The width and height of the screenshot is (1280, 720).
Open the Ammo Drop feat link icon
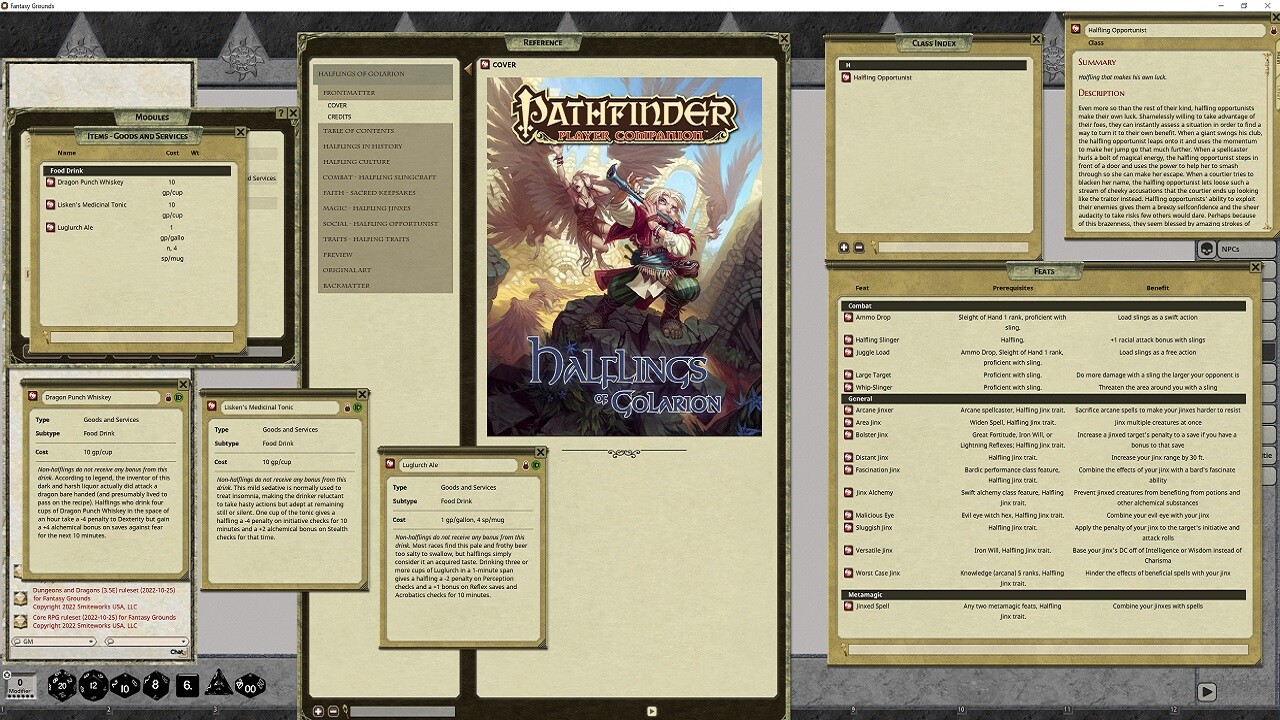pyautogui.click(x=848, y=317)
